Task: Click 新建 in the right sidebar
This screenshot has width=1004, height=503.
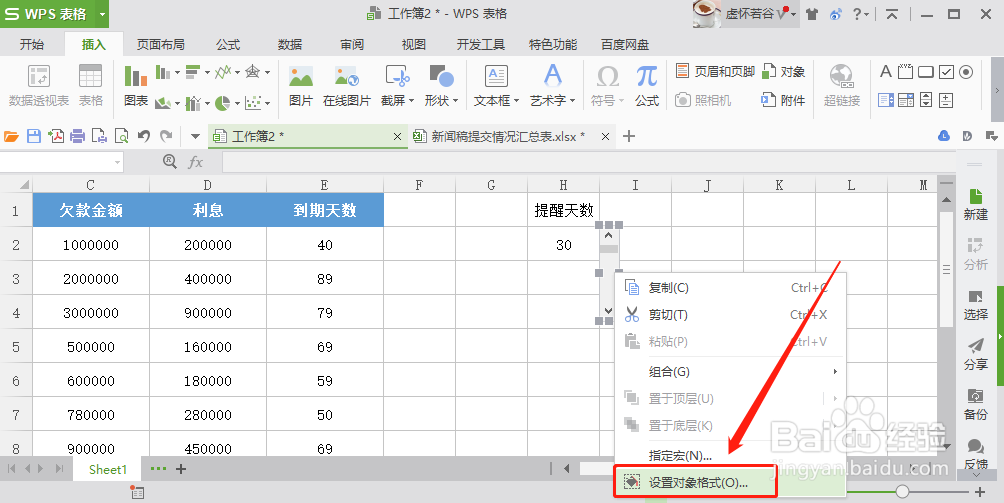Action: point(975,205)
